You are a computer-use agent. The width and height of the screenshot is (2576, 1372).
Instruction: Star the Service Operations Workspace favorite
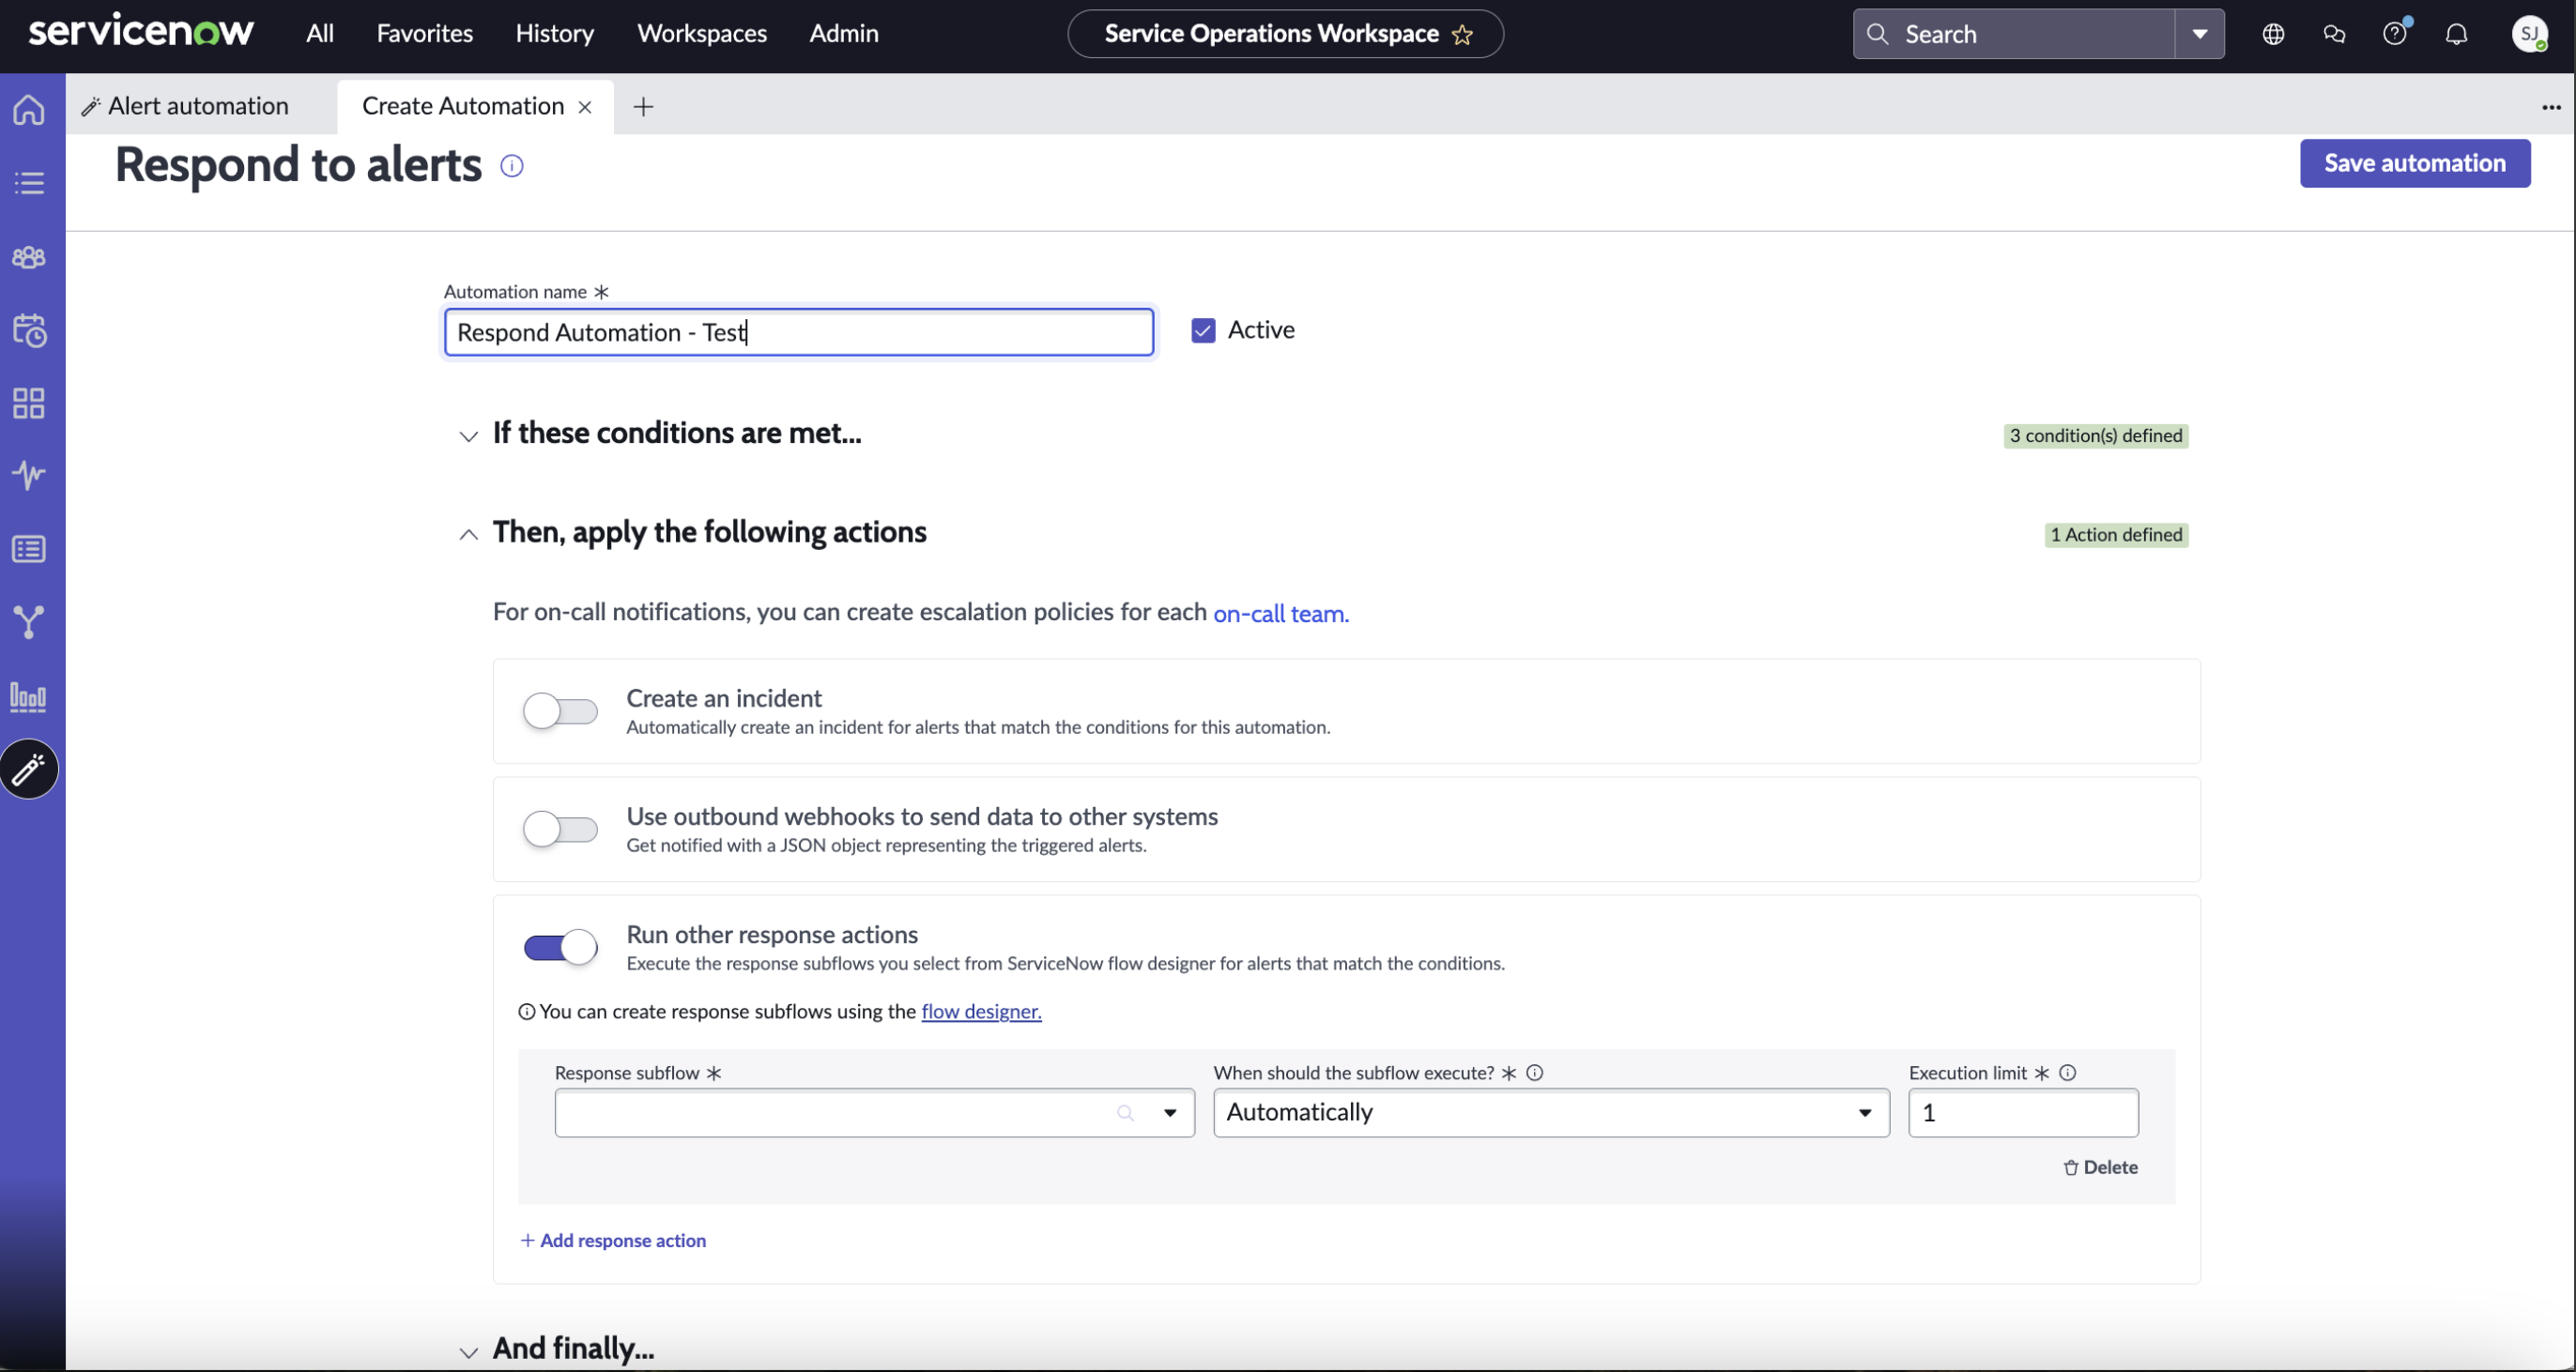pos(1461,35)
